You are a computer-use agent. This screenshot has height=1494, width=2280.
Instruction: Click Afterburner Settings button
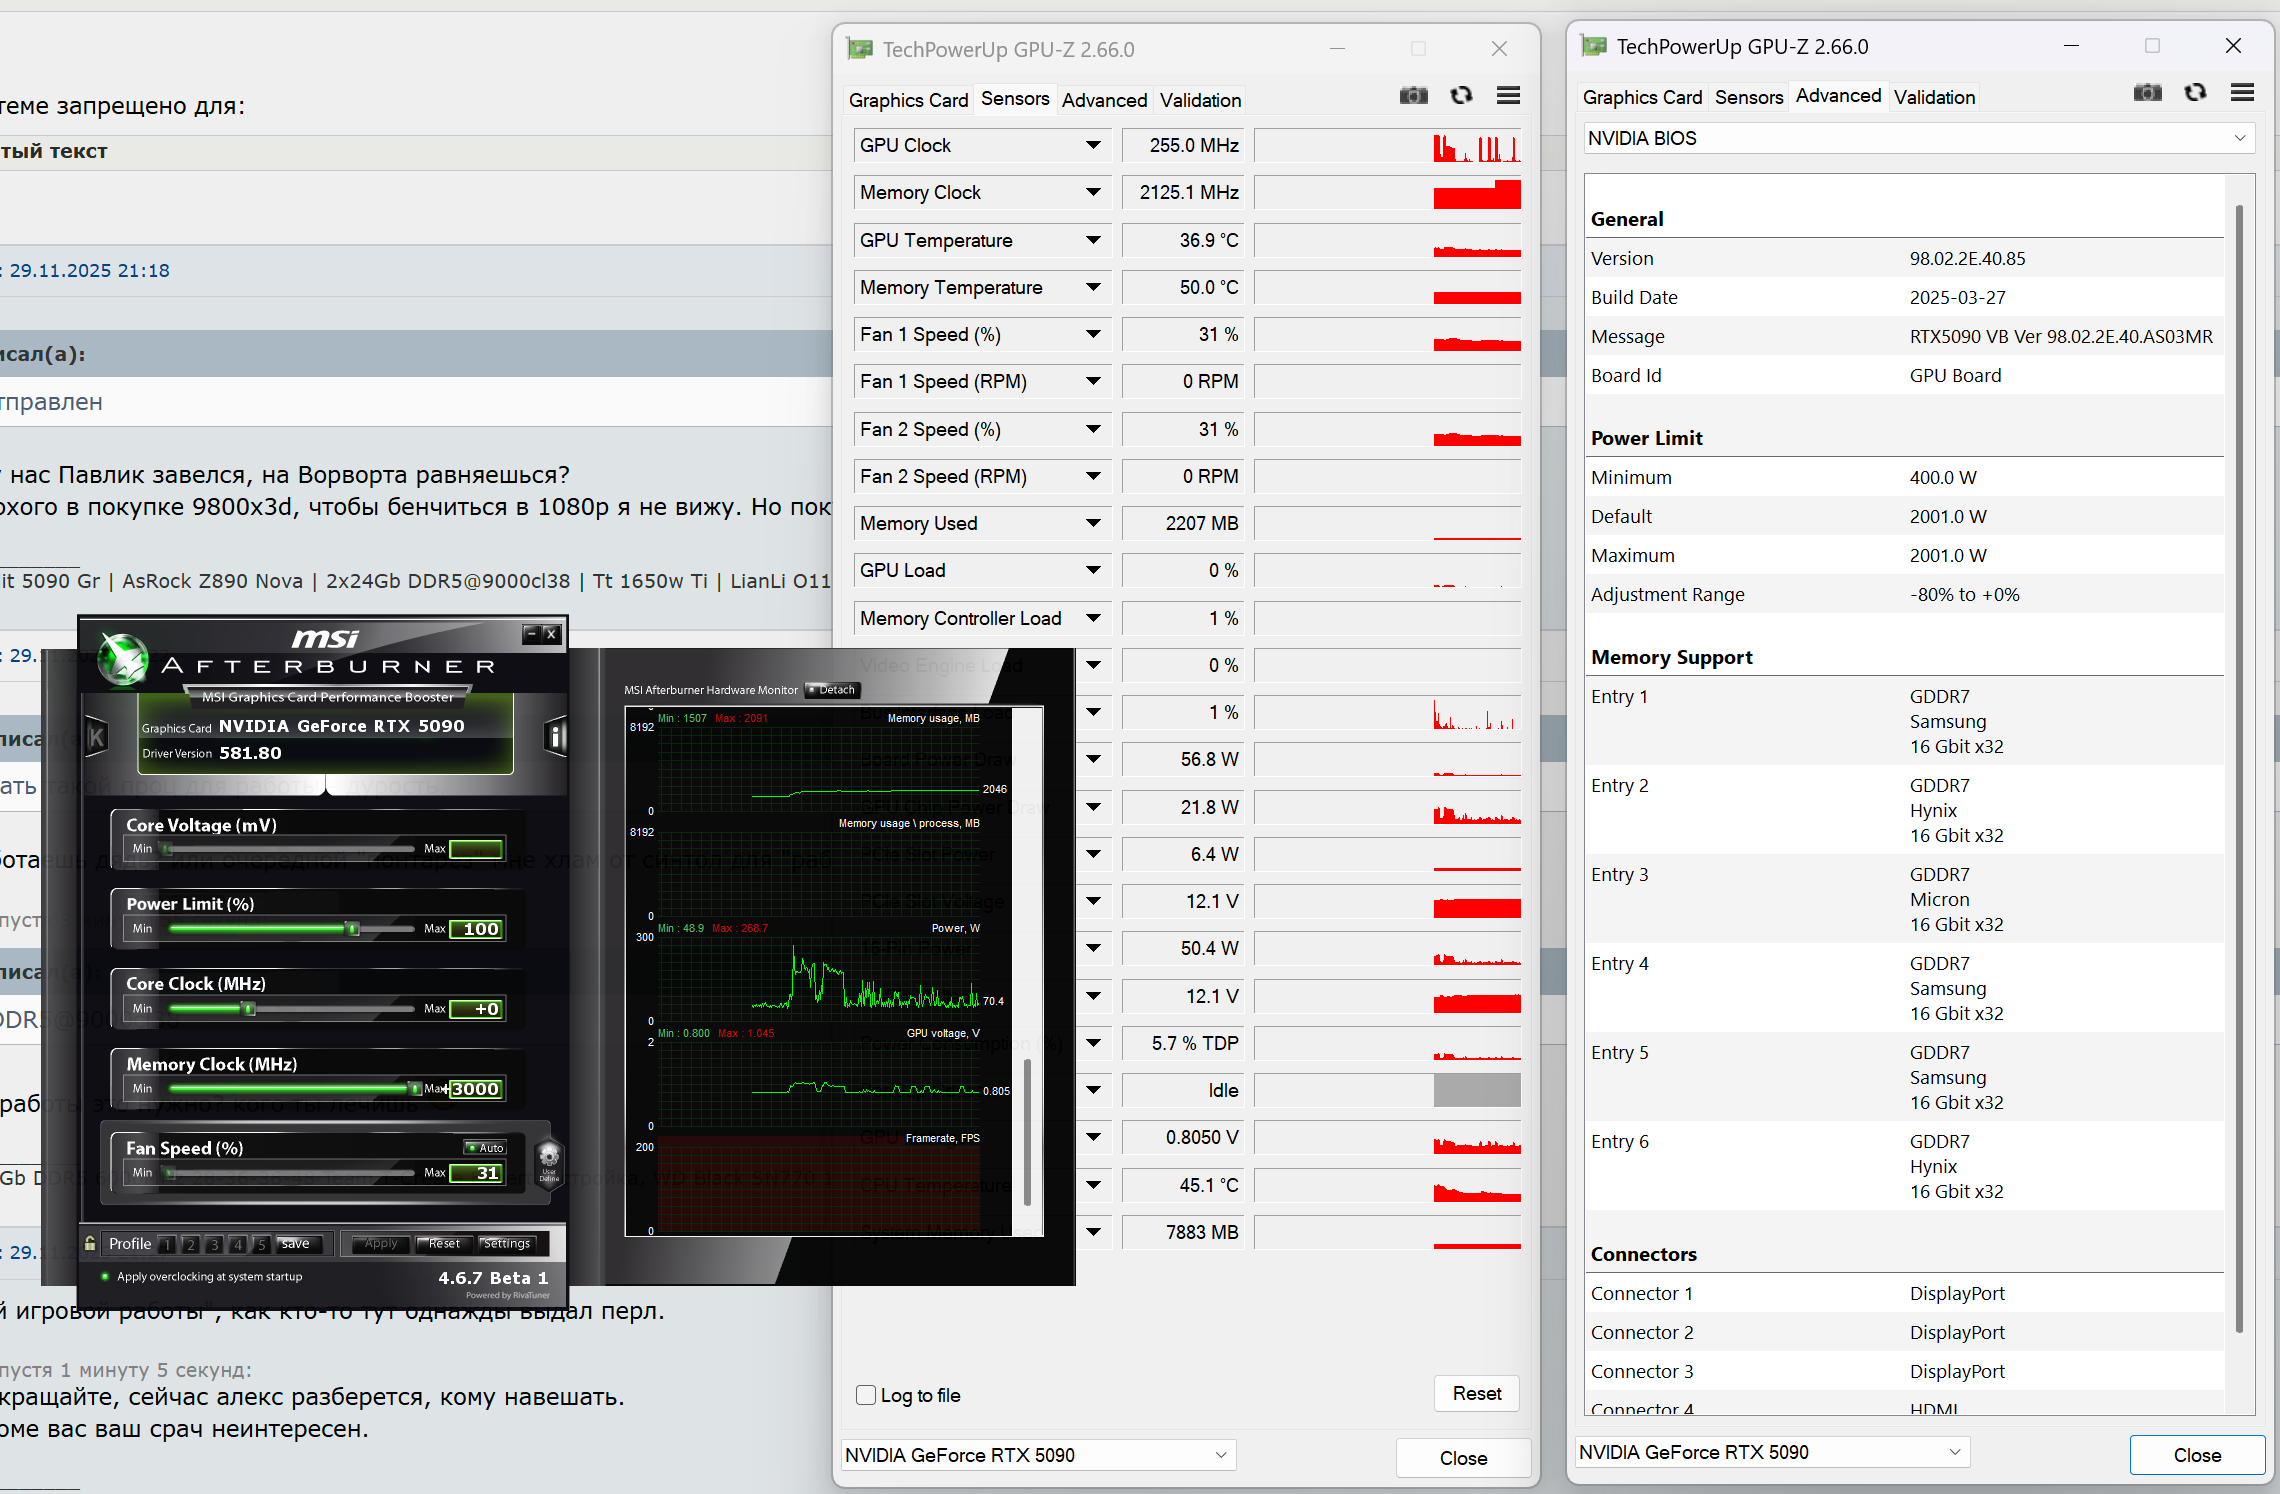(507, 1243)
